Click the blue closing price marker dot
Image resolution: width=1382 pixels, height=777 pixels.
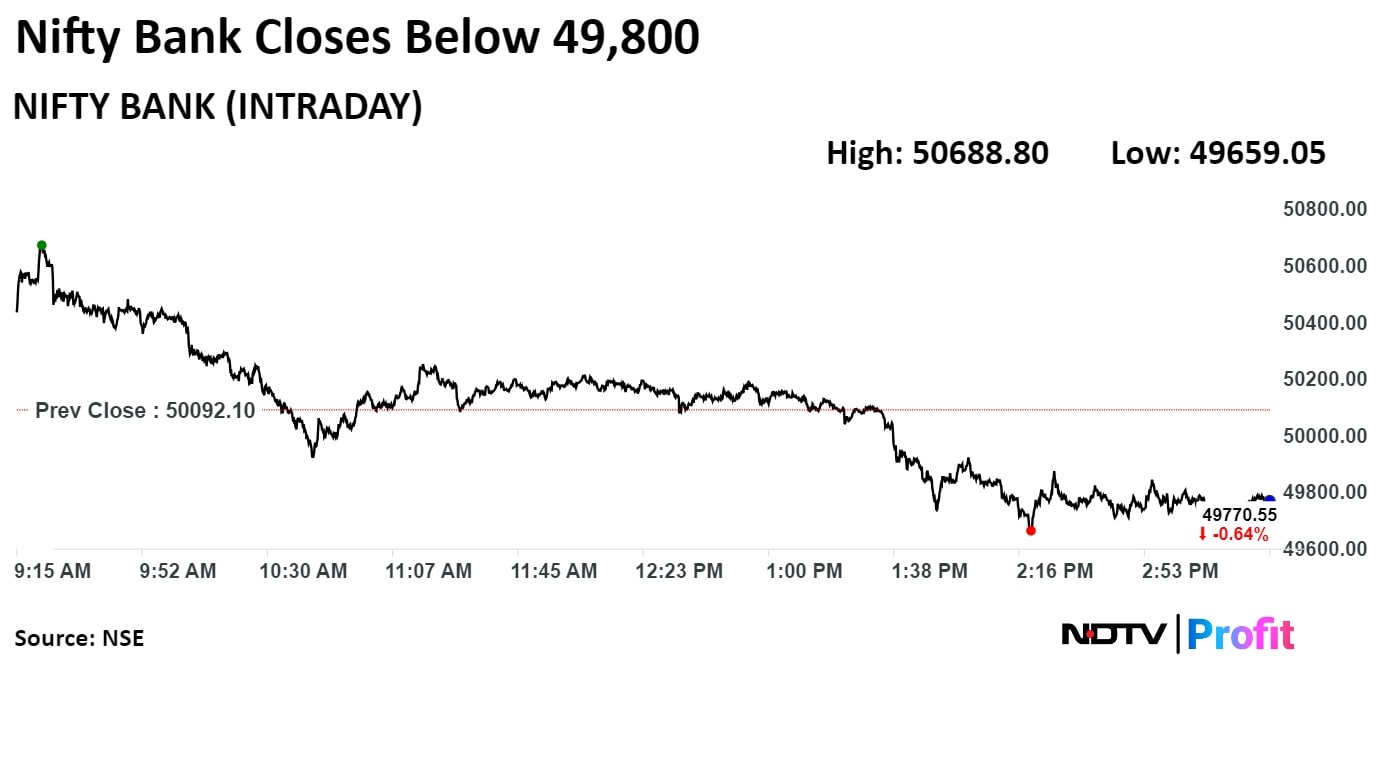click(x=1269, y=499)
